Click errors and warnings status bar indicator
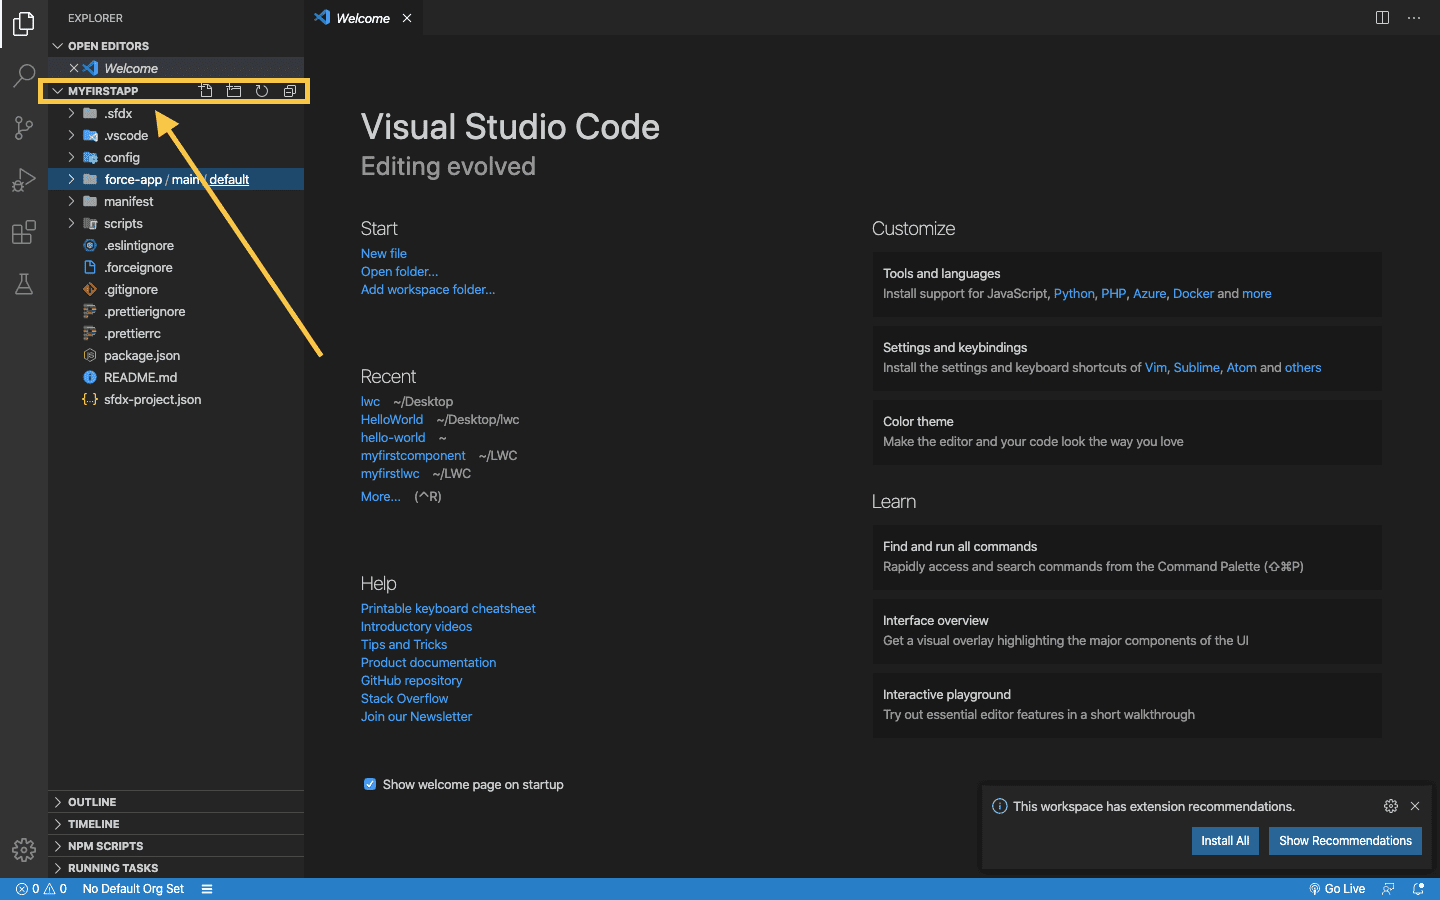 pyautogui.click(x=41, y=889)
